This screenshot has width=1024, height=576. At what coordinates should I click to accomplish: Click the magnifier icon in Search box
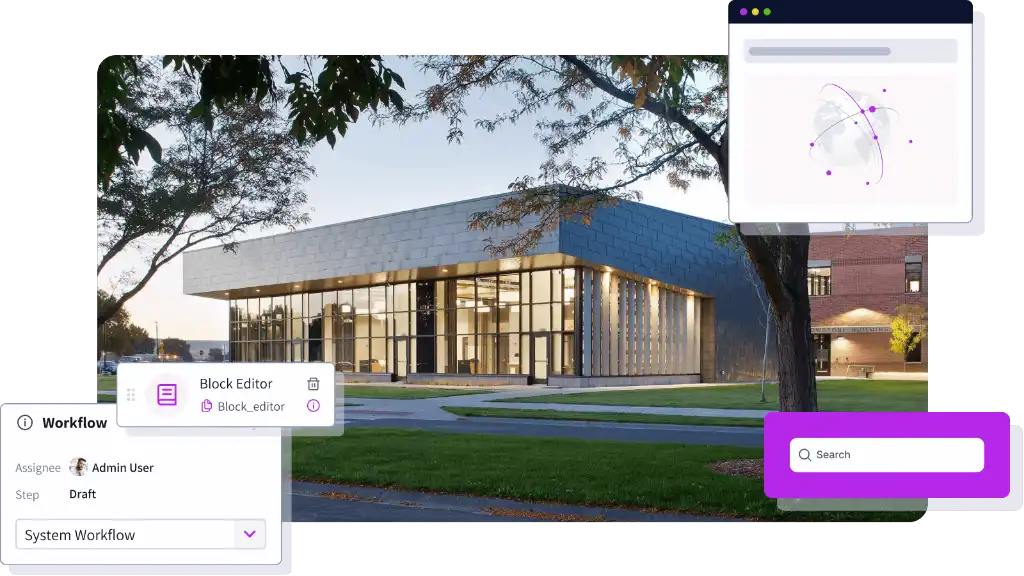[x=805, y=455]
